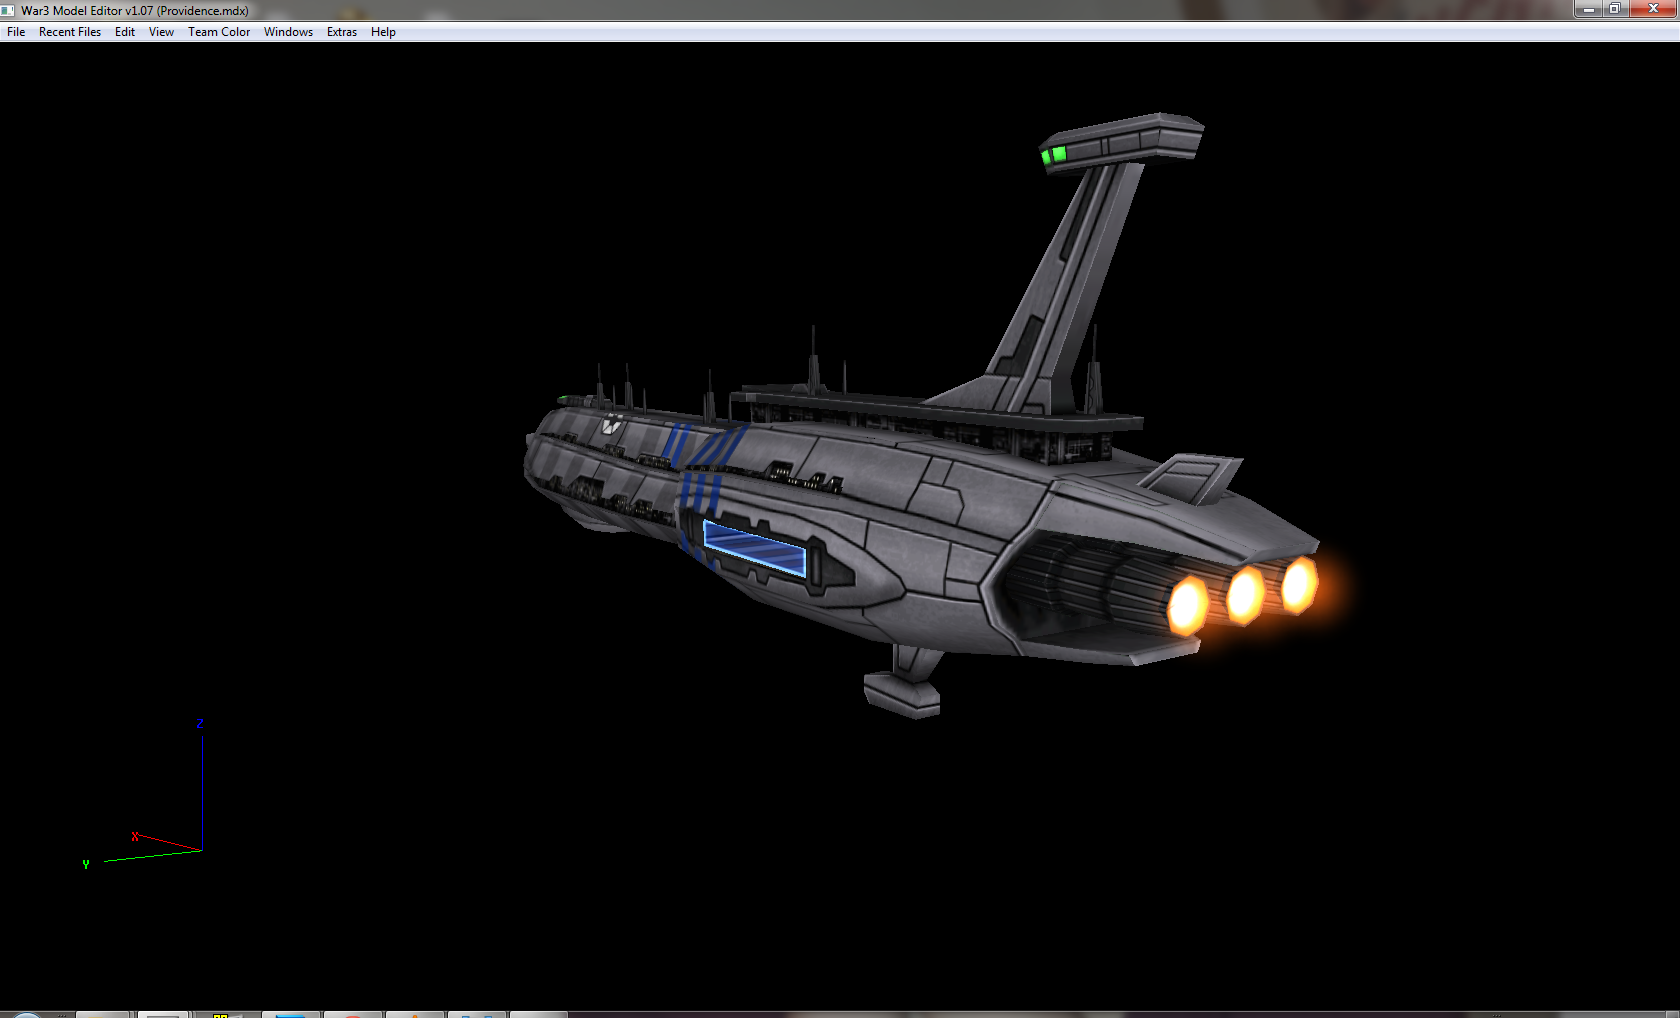
Task: Click the leftmost glowing engine thruster
Action: [1188, 605]
